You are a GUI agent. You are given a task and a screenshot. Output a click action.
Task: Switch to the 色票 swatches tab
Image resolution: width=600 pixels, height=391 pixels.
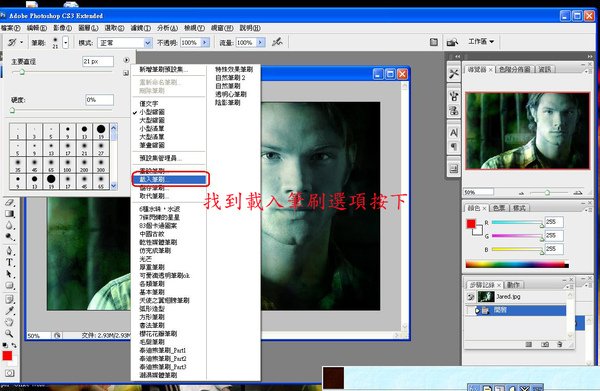499,208
